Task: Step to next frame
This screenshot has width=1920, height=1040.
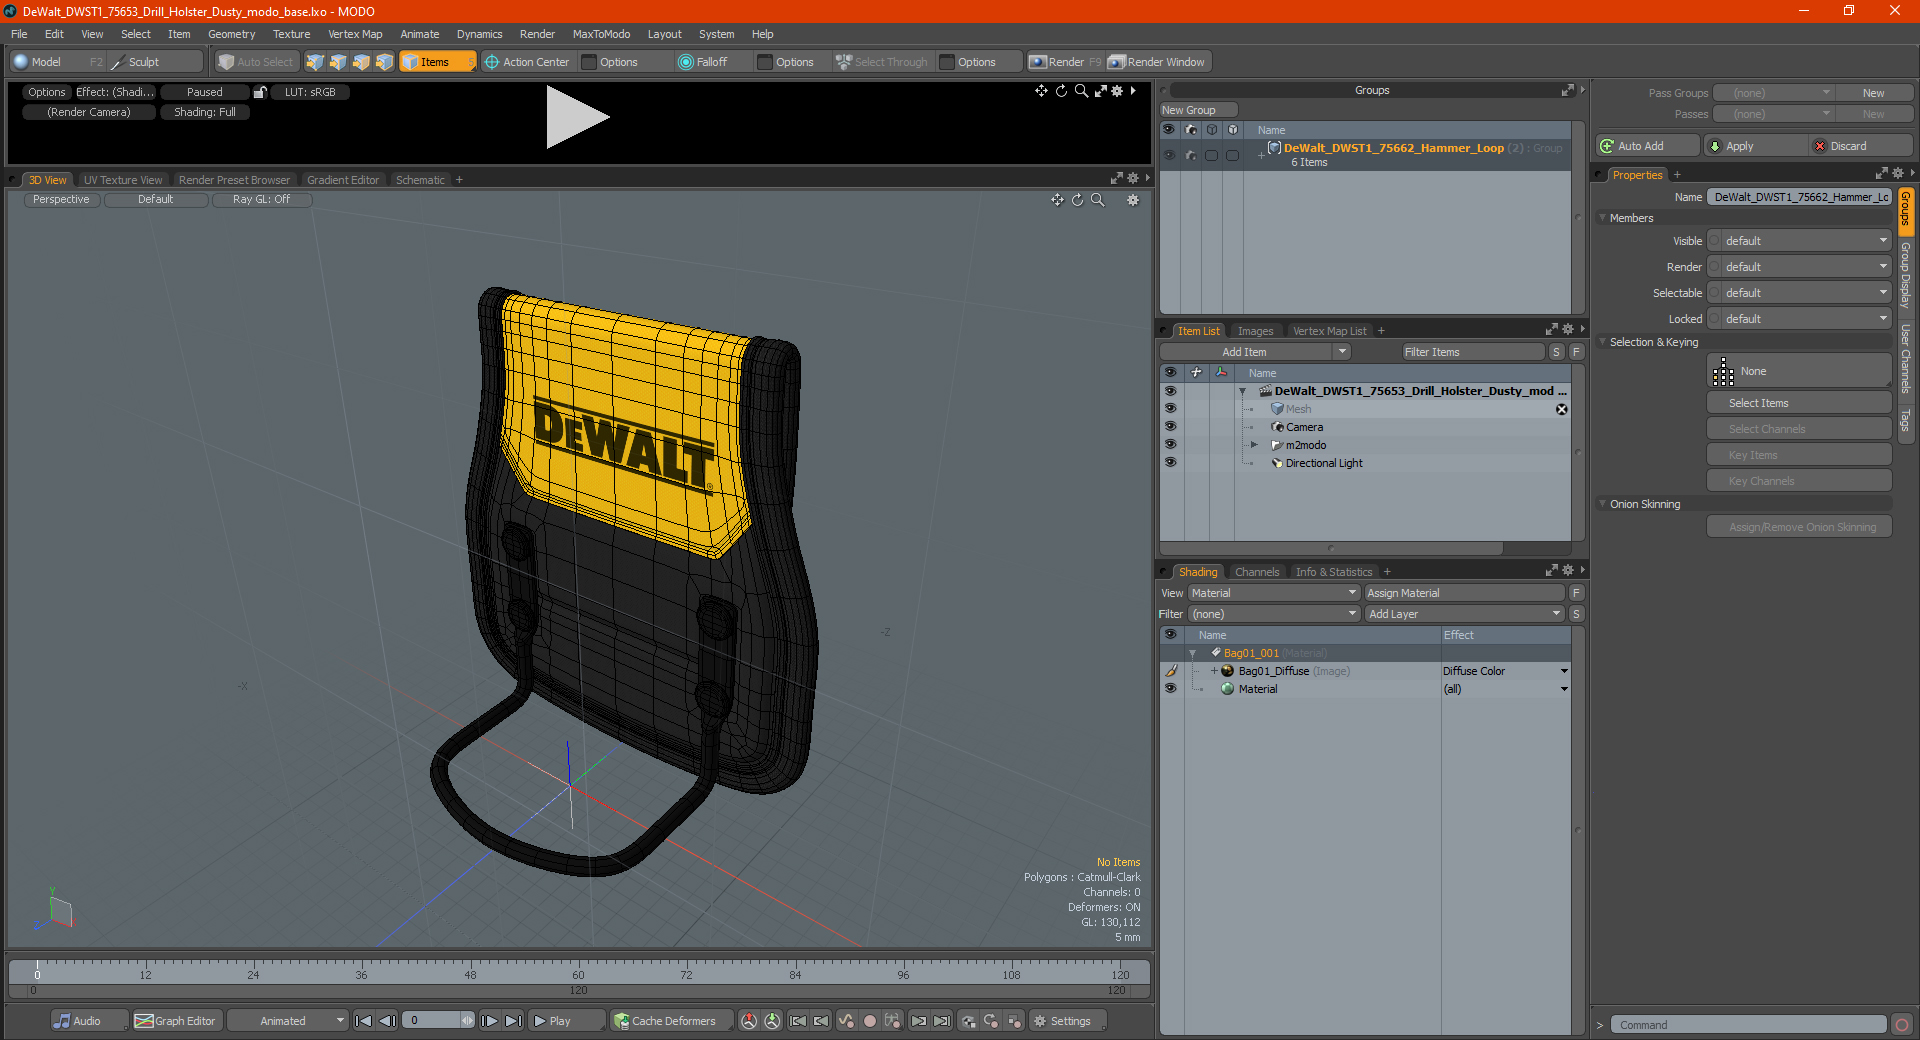Action: coord(490,1021)
